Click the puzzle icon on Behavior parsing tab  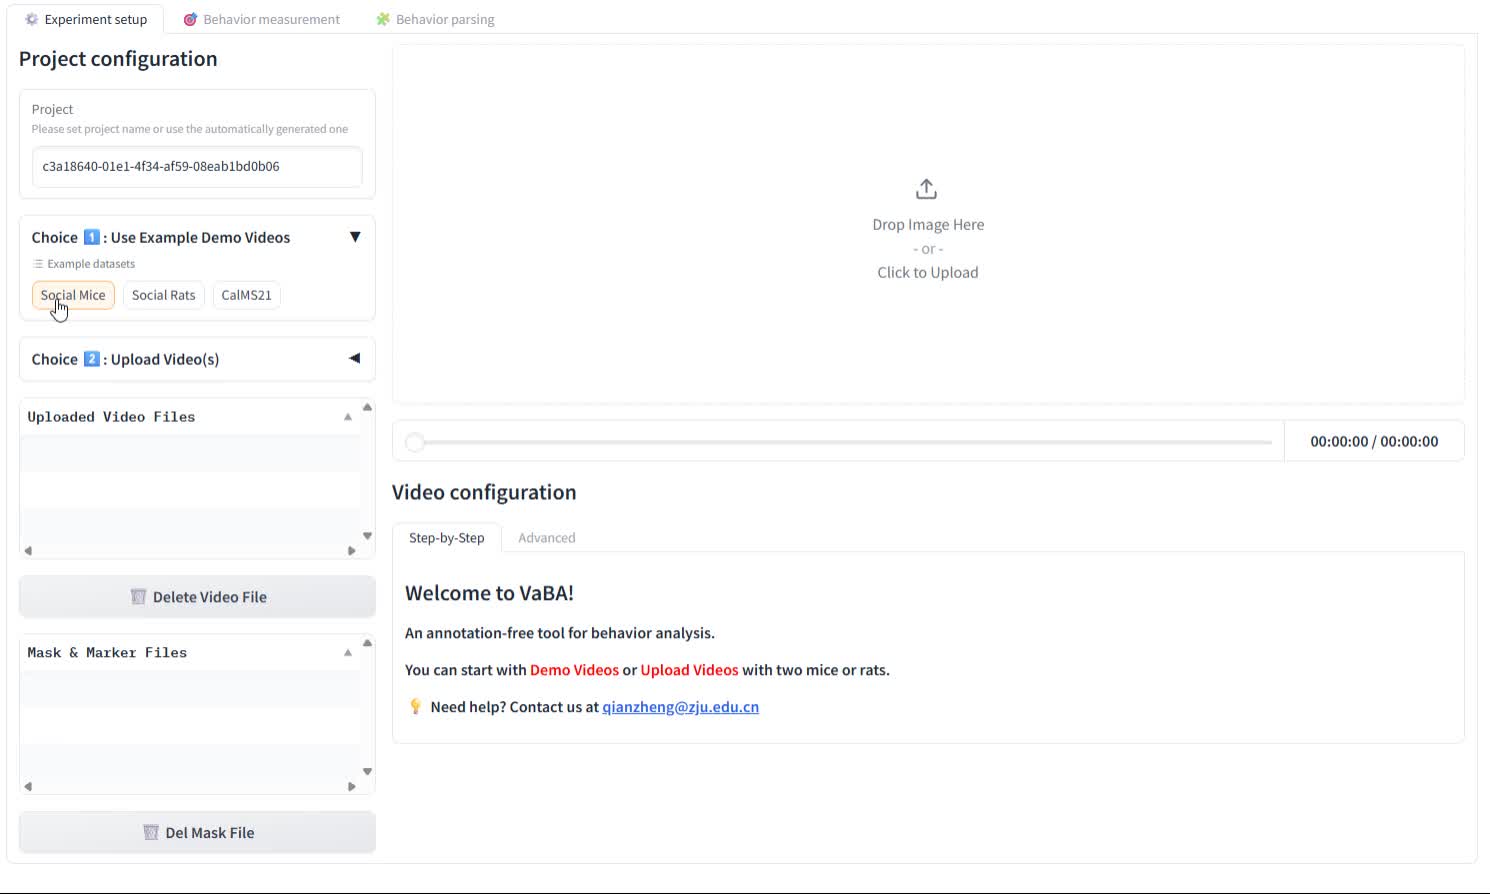pos(383,19)
